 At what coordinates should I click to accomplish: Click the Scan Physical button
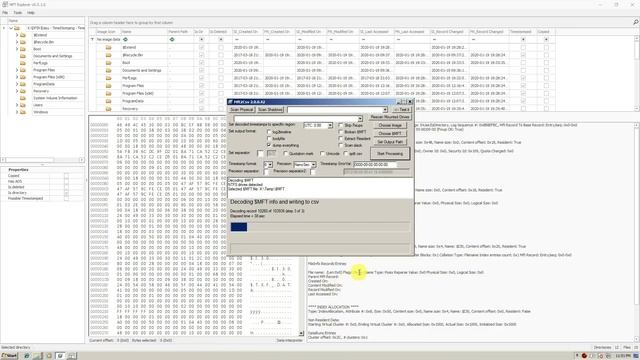242,110
